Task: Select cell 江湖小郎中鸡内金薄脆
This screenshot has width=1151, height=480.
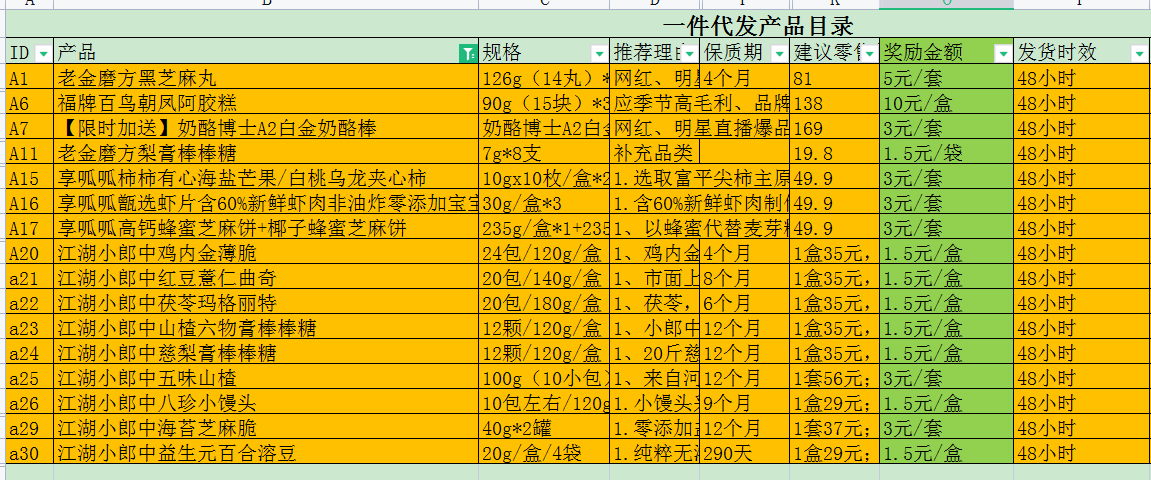Action: 266,253
